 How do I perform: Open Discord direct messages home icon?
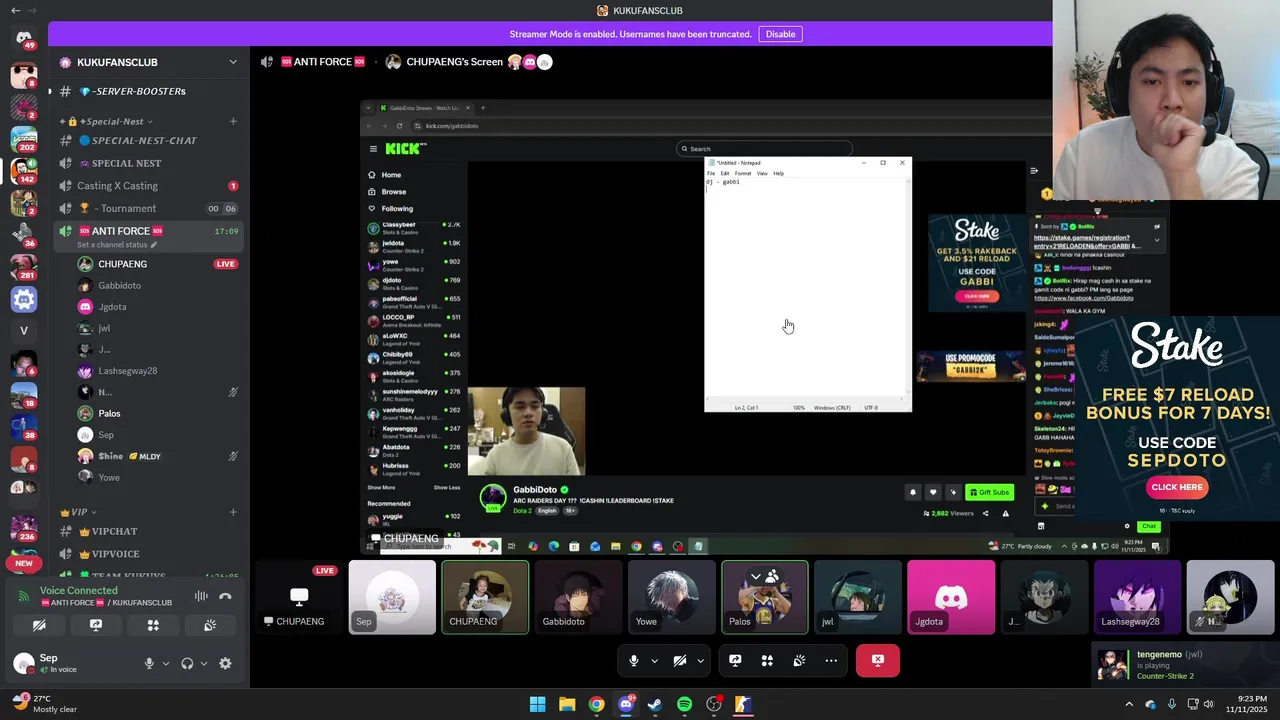24,37
